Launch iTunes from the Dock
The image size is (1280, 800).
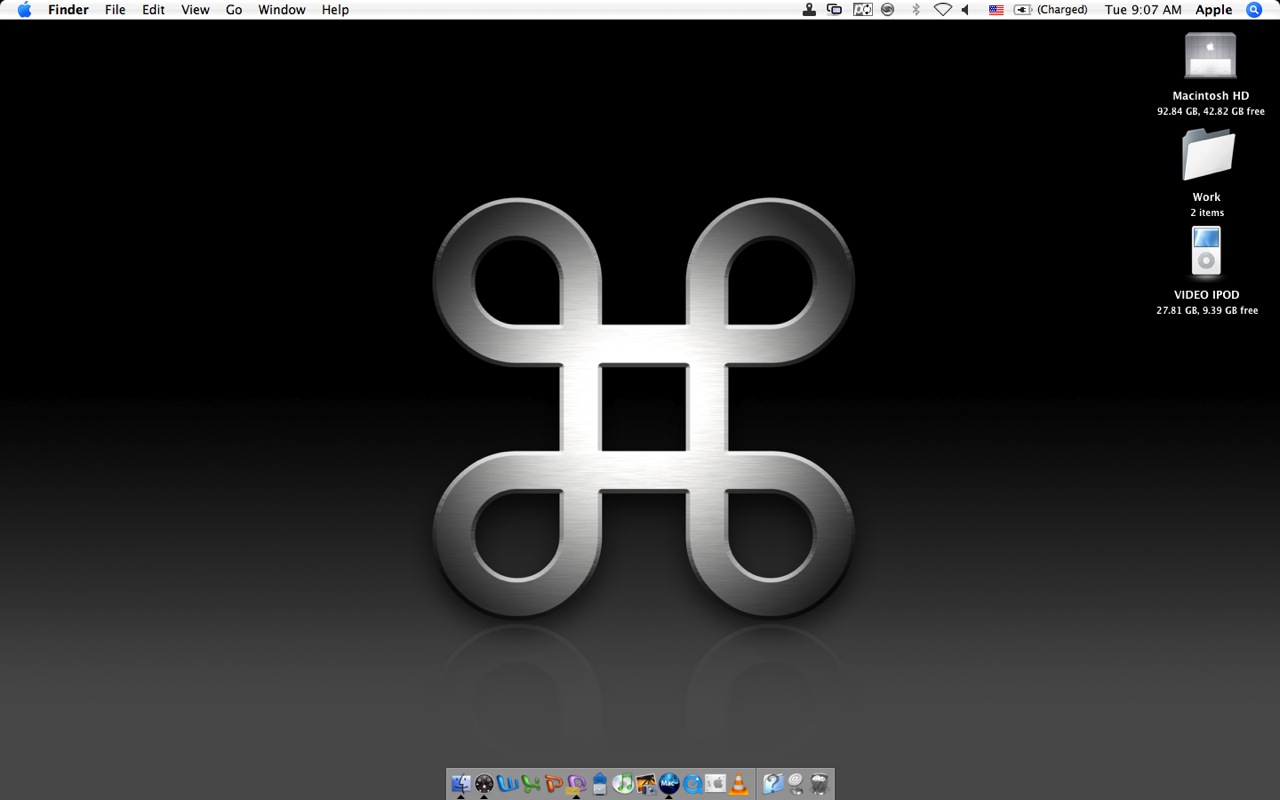(623, 784)
